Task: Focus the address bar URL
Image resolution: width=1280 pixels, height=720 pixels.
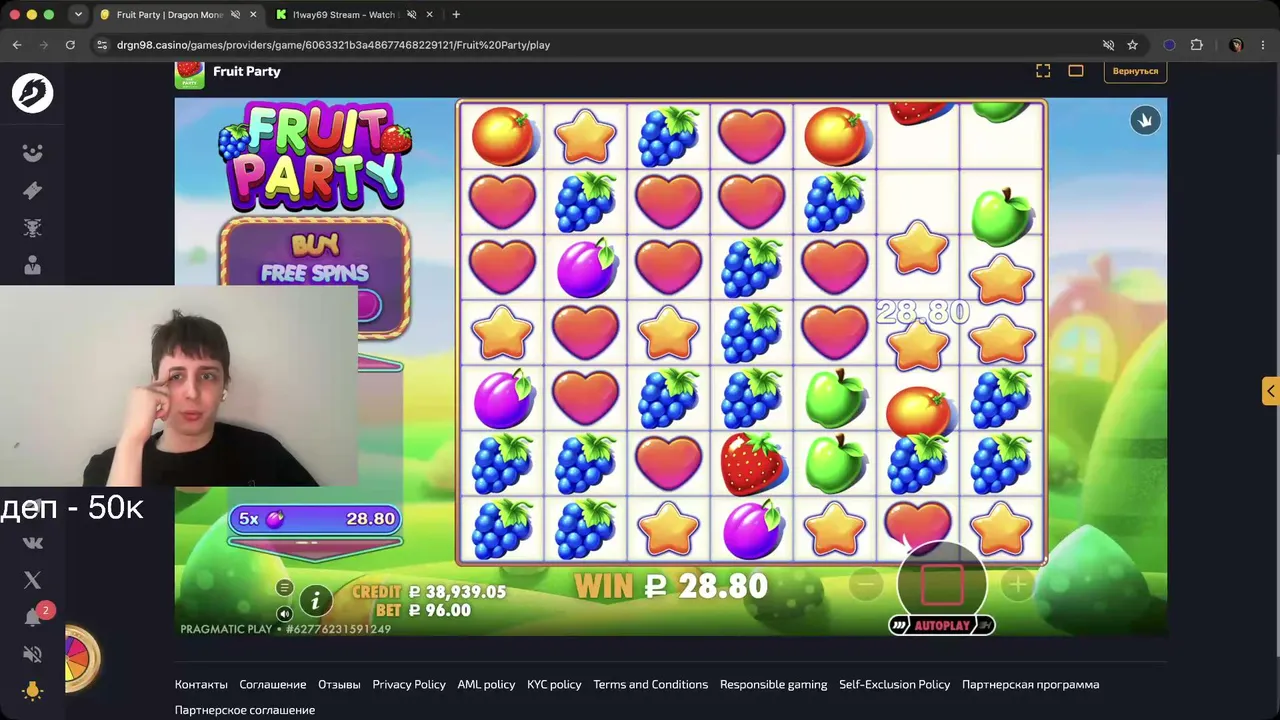Action: click(x=333, y=45)
